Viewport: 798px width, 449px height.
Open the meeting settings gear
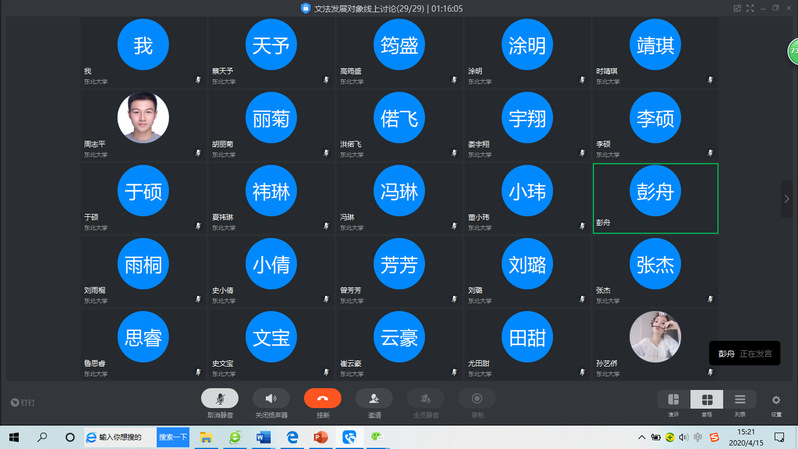coord(776,400)
